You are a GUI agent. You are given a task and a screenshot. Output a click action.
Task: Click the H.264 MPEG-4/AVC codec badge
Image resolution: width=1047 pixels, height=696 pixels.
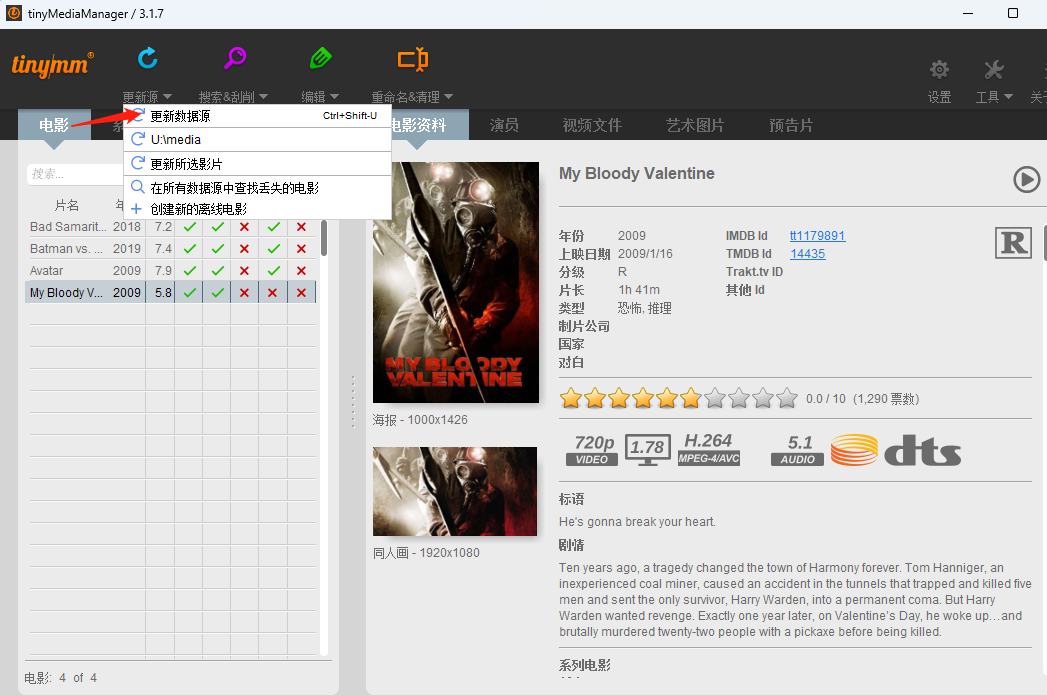[x=708, y=449]
